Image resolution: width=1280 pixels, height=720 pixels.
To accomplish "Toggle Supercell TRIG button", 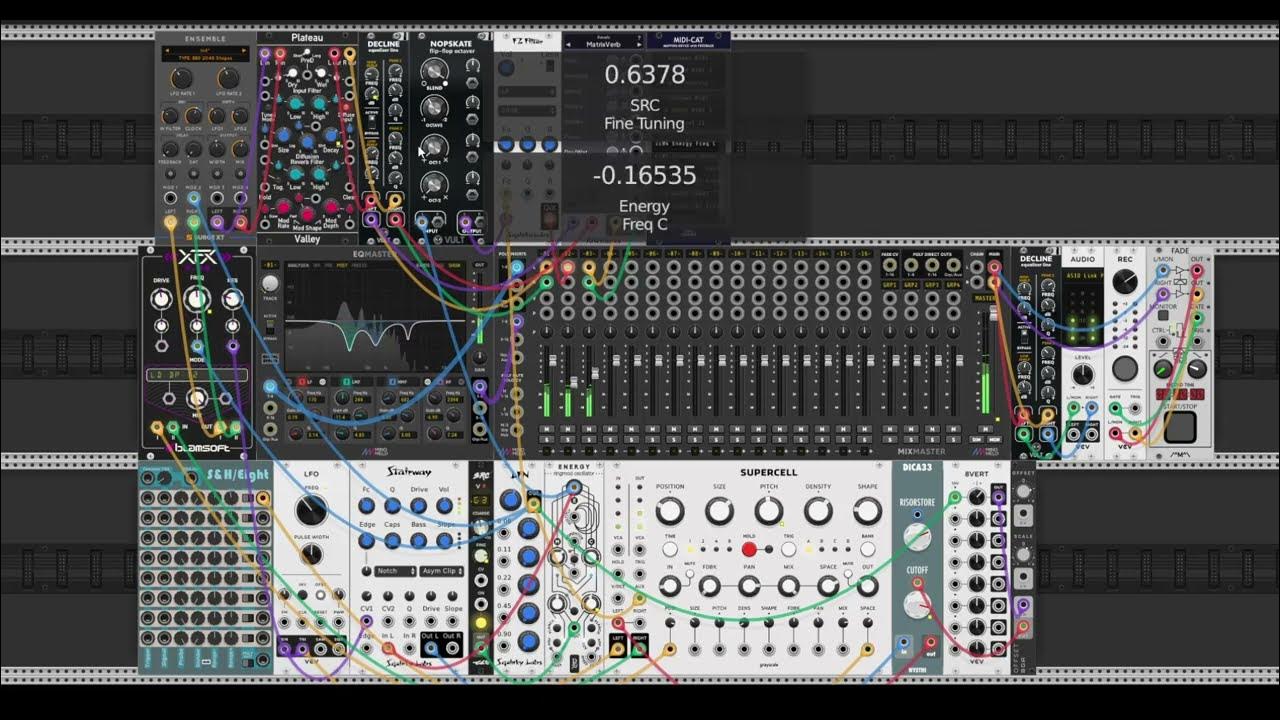I will 788,549.
